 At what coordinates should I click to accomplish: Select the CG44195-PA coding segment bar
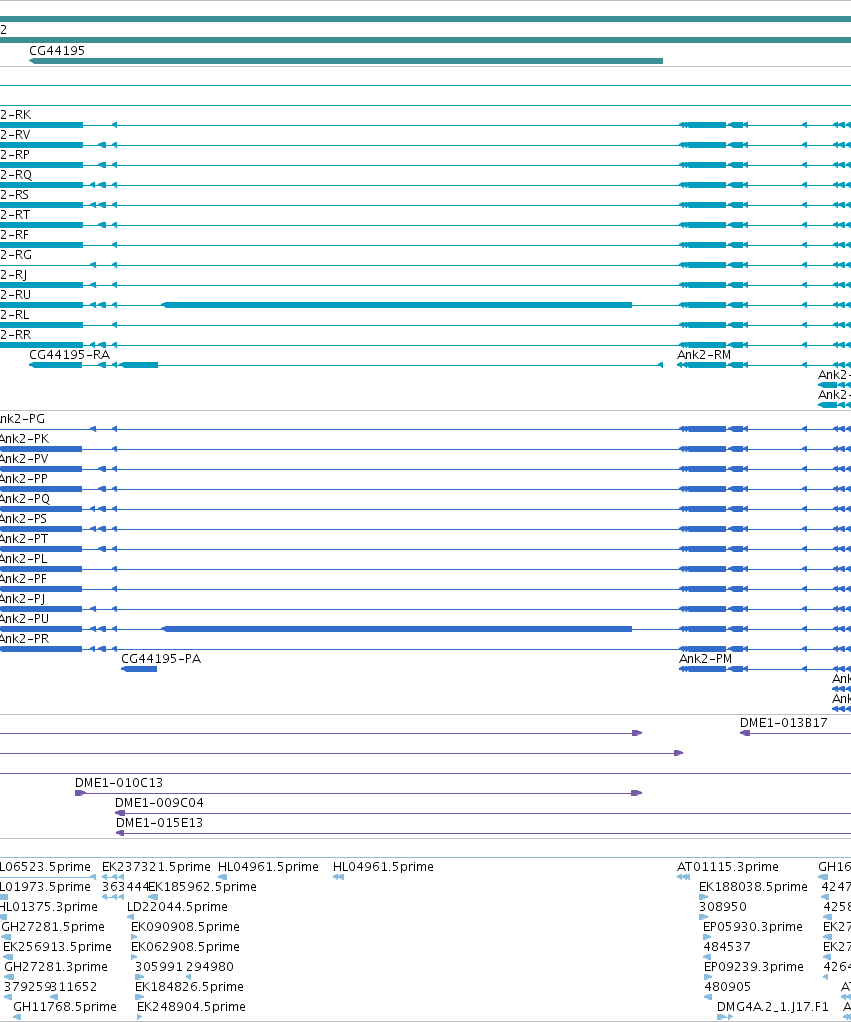pyautogui.click(x=139, y=669)
